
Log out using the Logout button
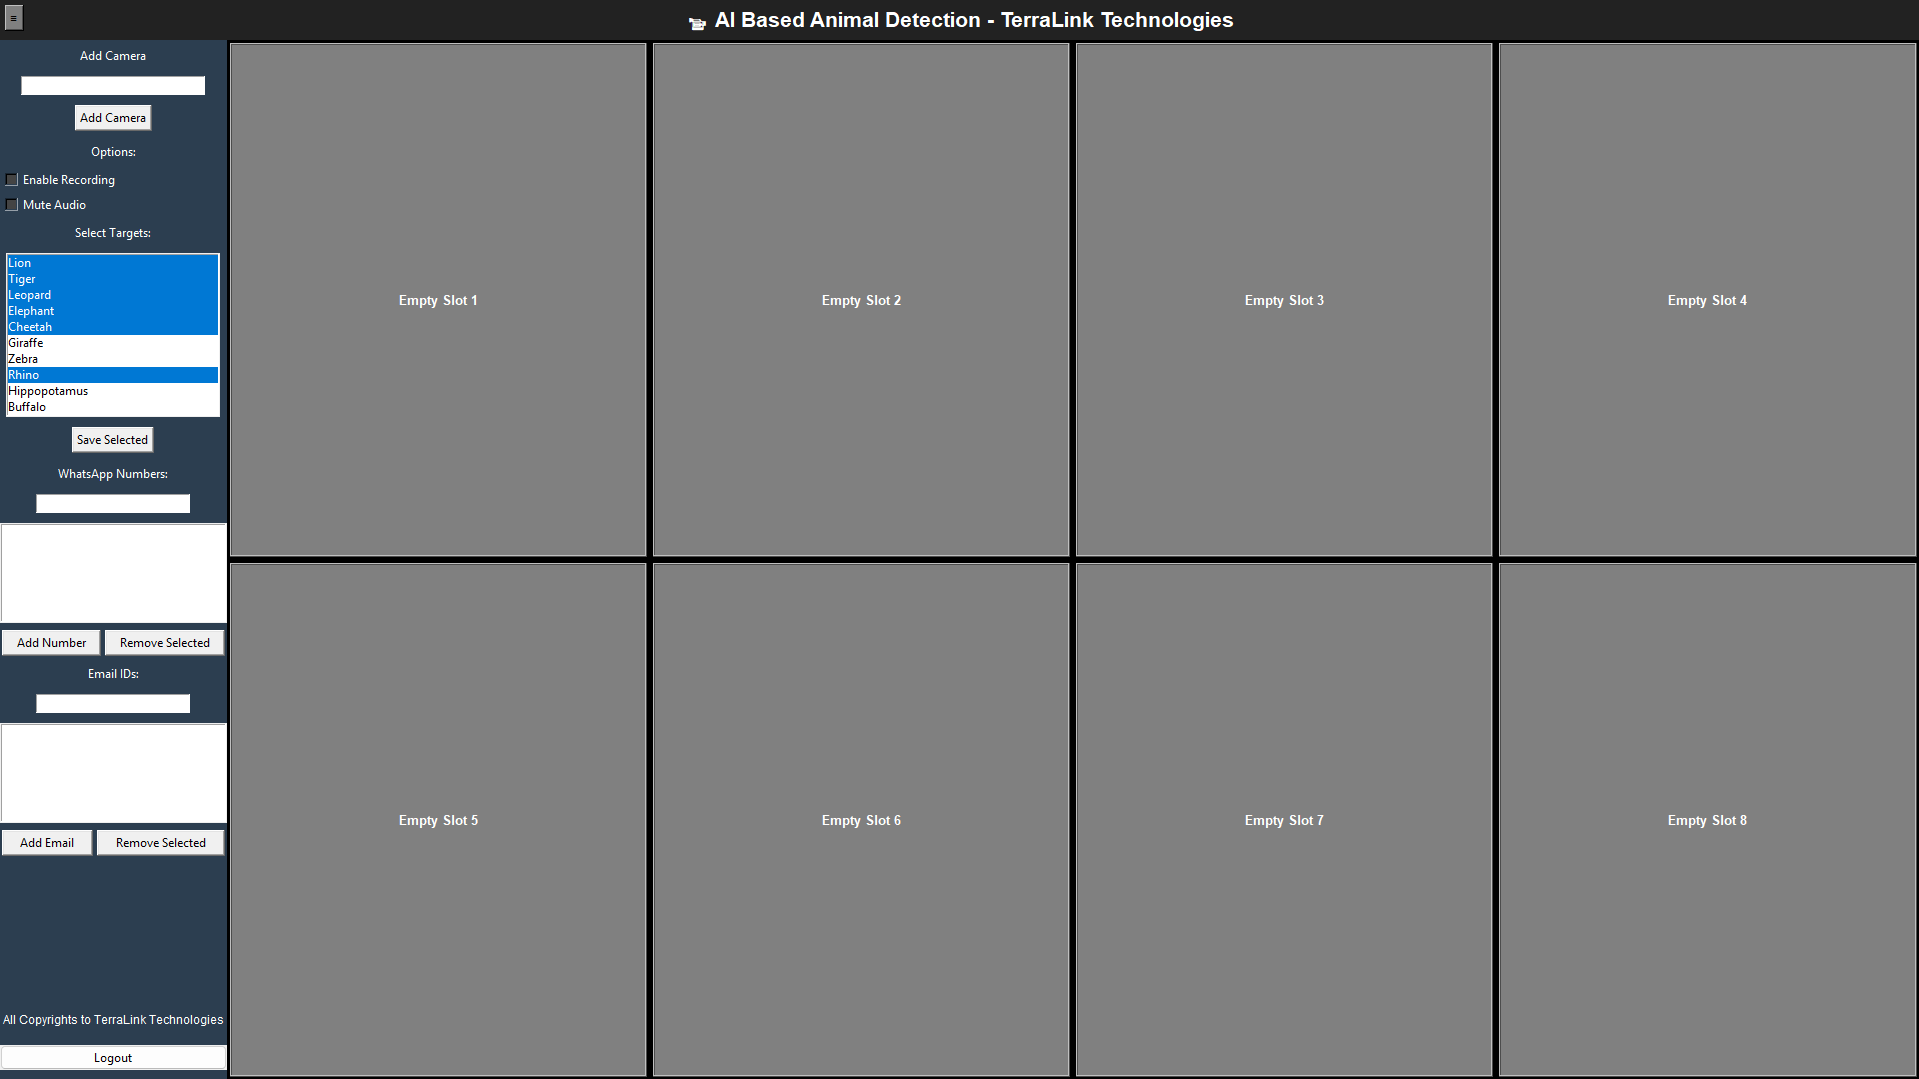coord(113,1058)
